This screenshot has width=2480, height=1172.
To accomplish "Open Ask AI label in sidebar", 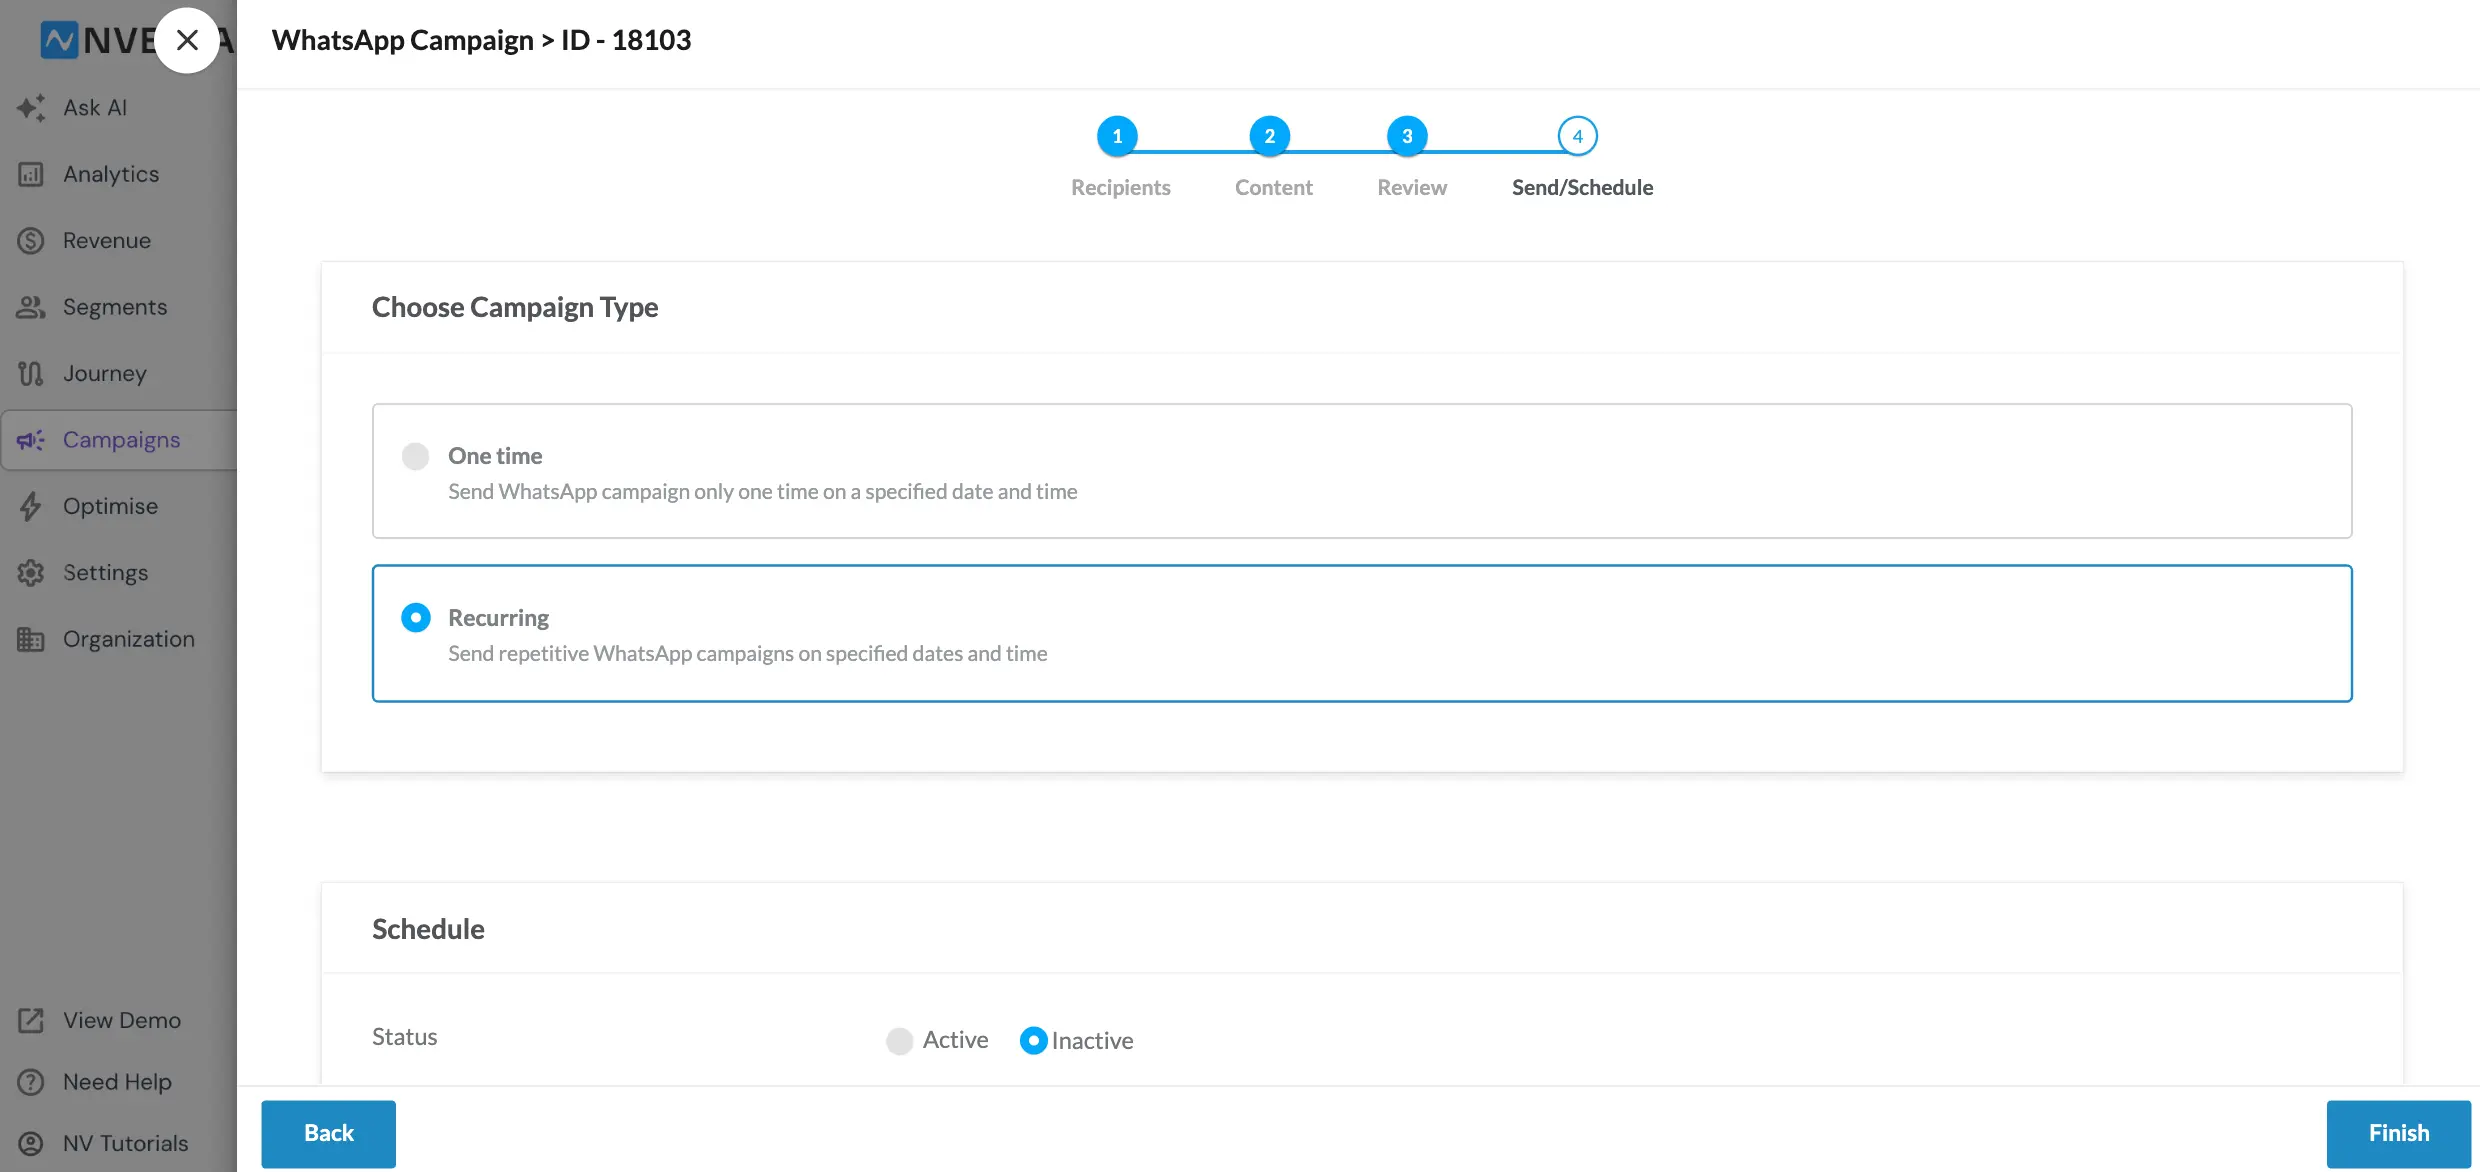I will click(95, 107).
